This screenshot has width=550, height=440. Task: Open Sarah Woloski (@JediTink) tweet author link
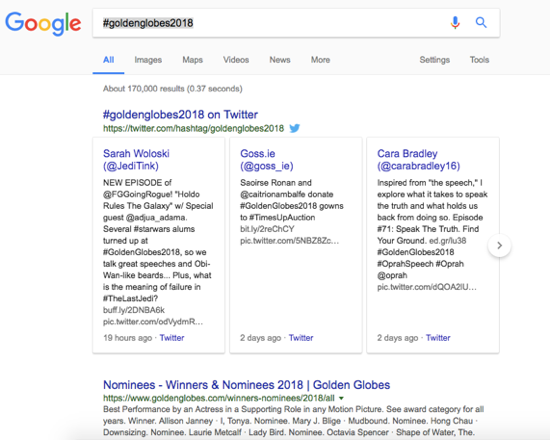point(136,160)
